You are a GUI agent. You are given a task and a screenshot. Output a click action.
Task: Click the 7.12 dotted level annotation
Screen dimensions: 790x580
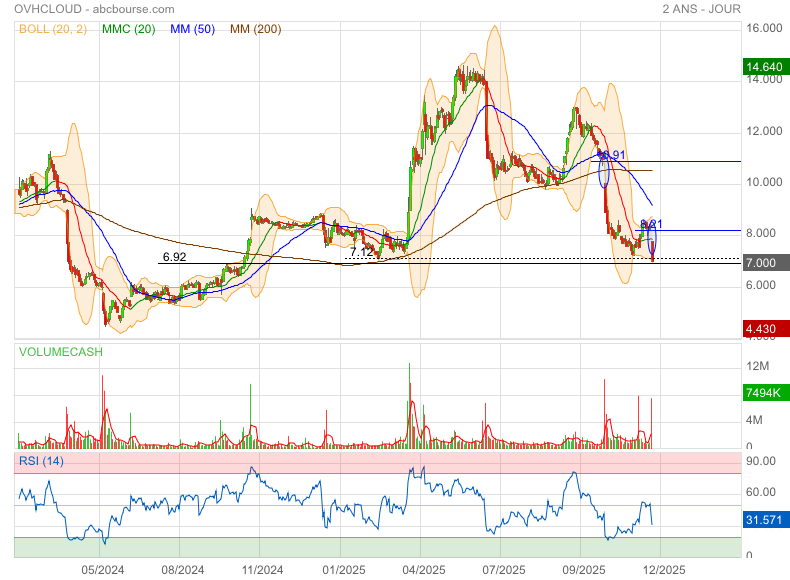click(361, 253)
